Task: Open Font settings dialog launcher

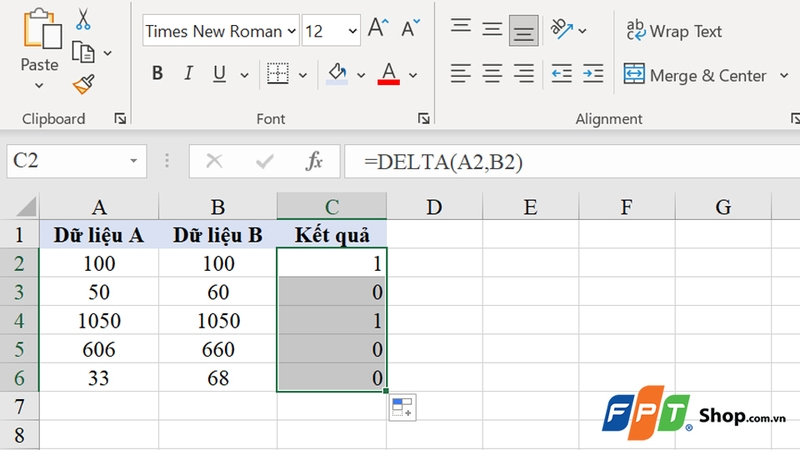Action: click(x=423, y=118)
